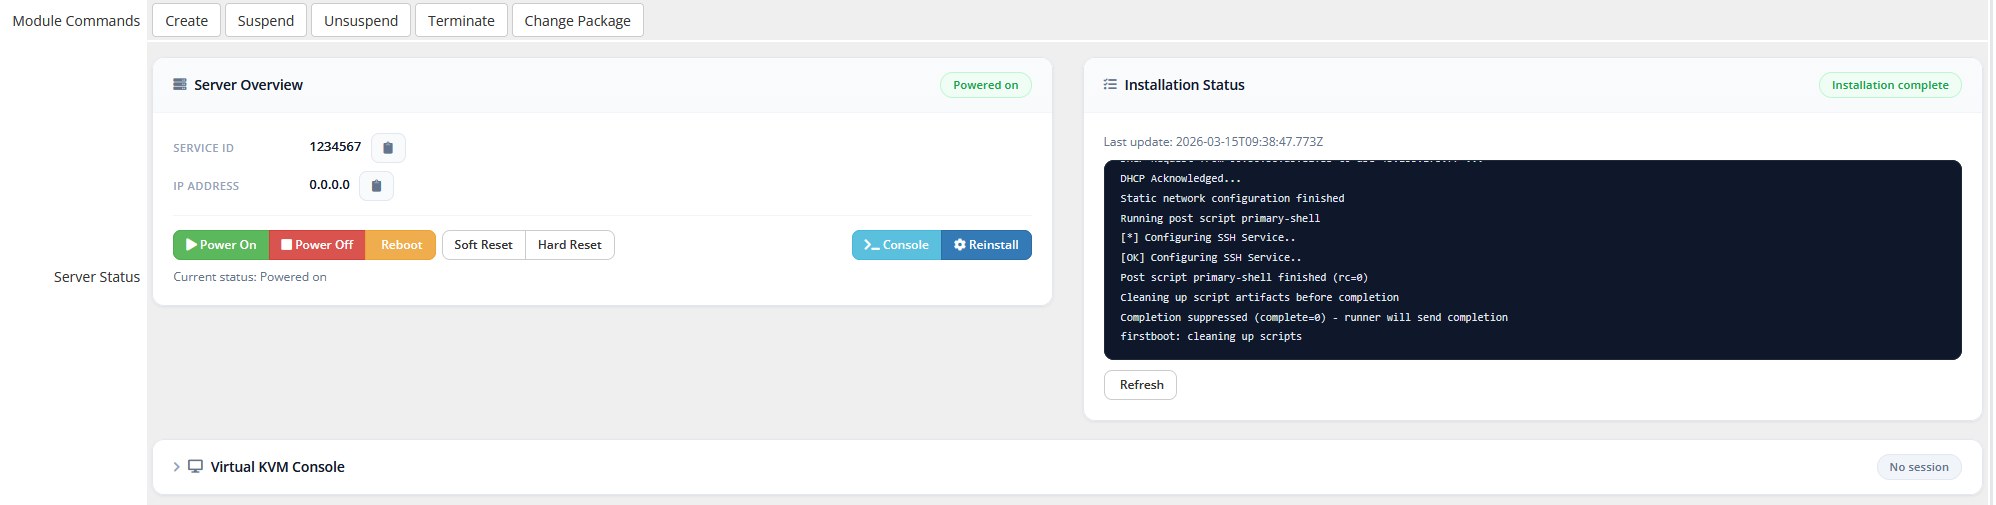Reinstall the server OS
The width and height of the screenshot is (1996, 505).
click(986, 245)
